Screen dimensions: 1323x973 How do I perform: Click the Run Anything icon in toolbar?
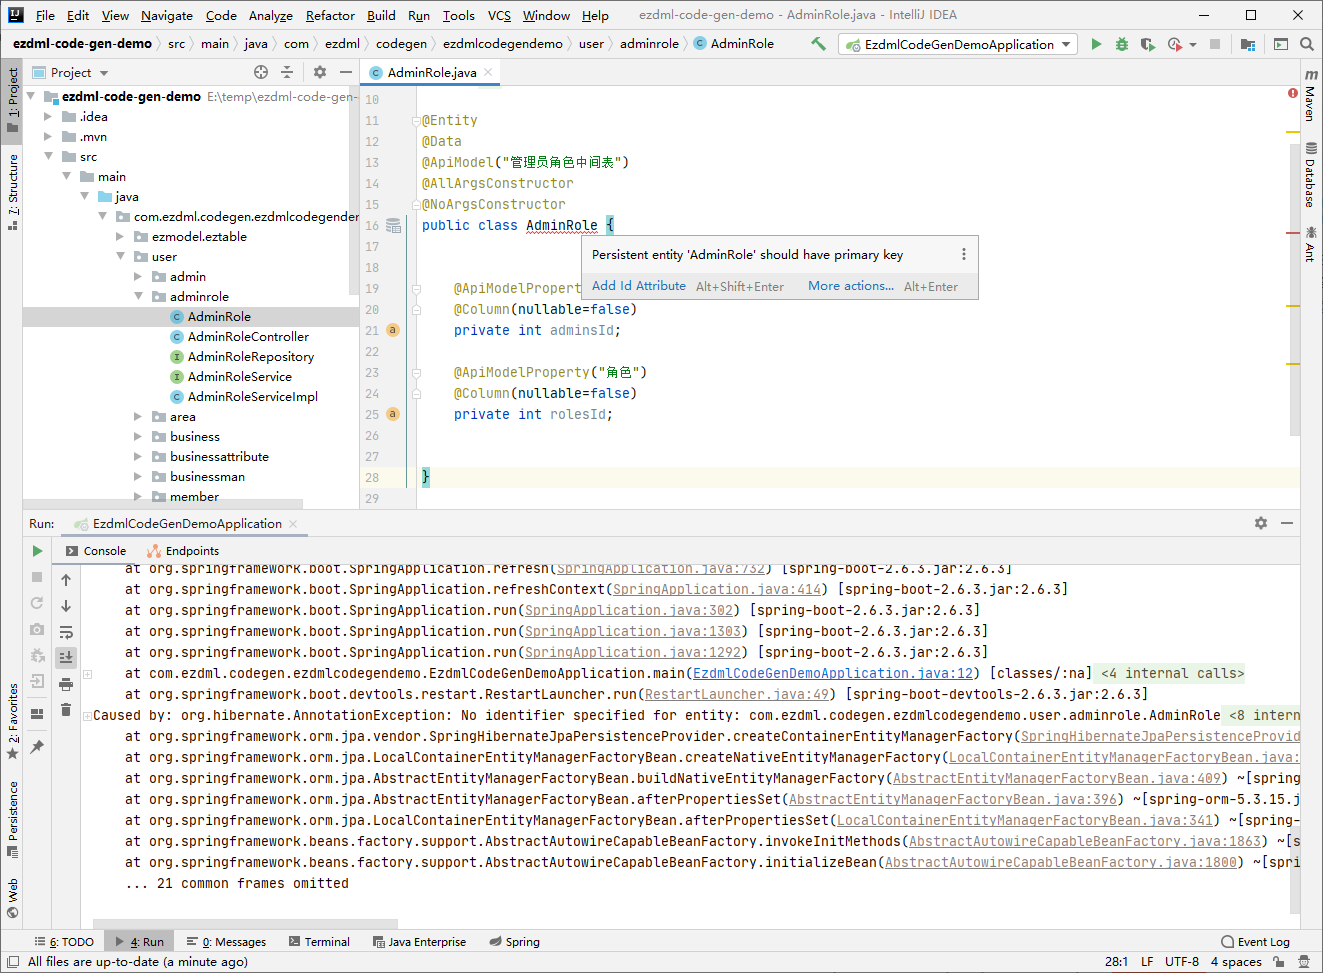point(1281,44)
